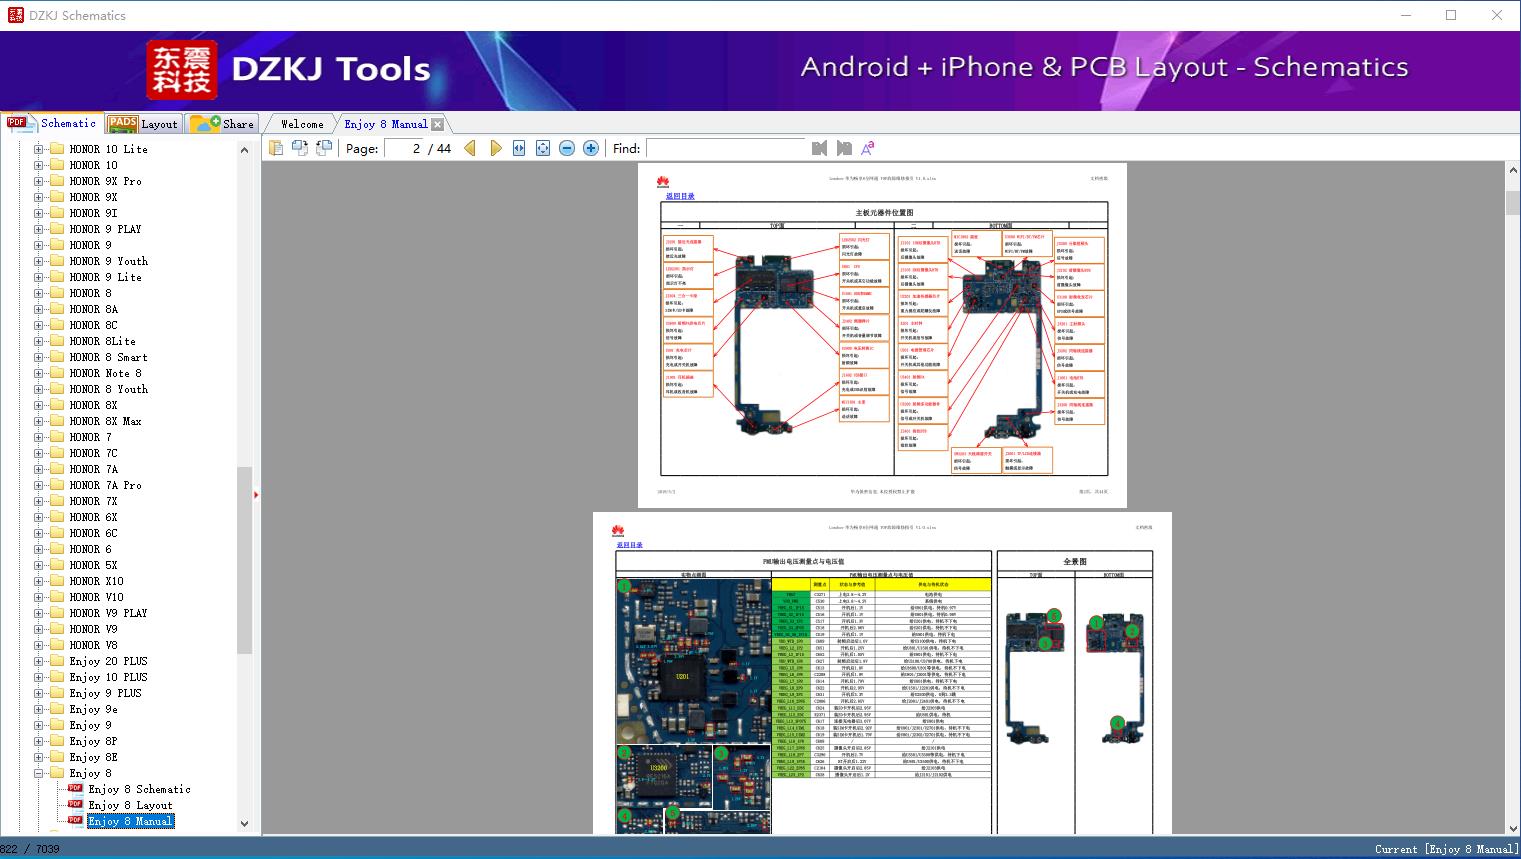Expand the Enjoy 20 PLUS folder
Viewport: 1521px width, 859px height.
coord(39,661)
